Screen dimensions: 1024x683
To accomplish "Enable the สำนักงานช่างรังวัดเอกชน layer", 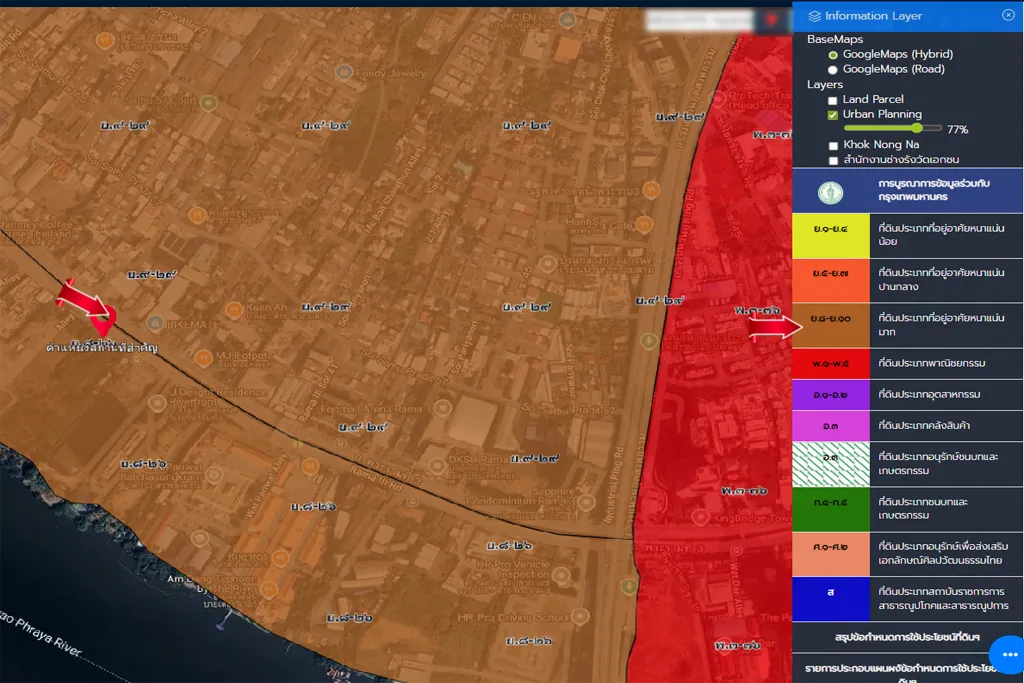I will [833, 160].
